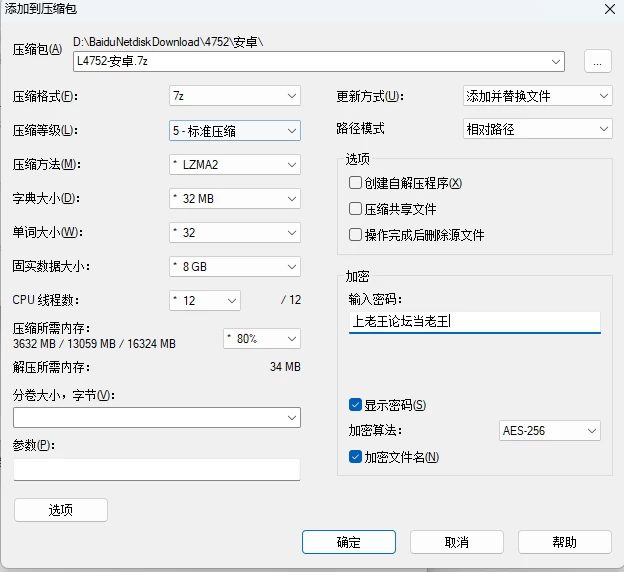This screenshot has width=624, height=572.
Task: Open the 分卷大小 combo box
Action: click(x=157, y=418)
